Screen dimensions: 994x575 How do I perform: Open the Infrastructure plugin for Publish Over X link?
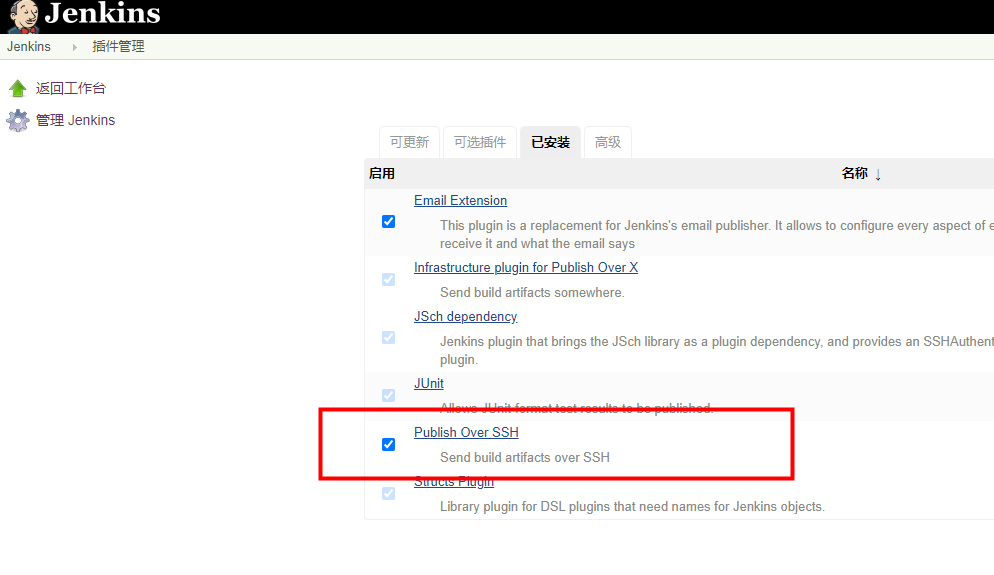526,268
